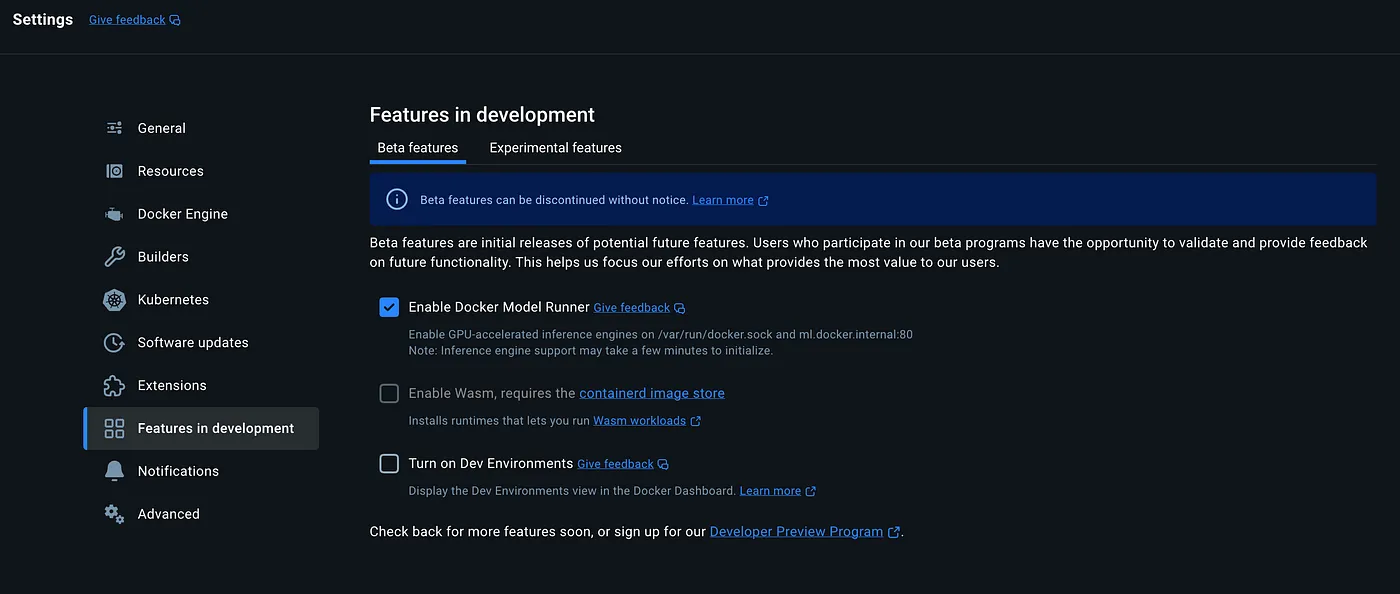
Task: Click the Builders wrench icon
Action: (114, 257)
